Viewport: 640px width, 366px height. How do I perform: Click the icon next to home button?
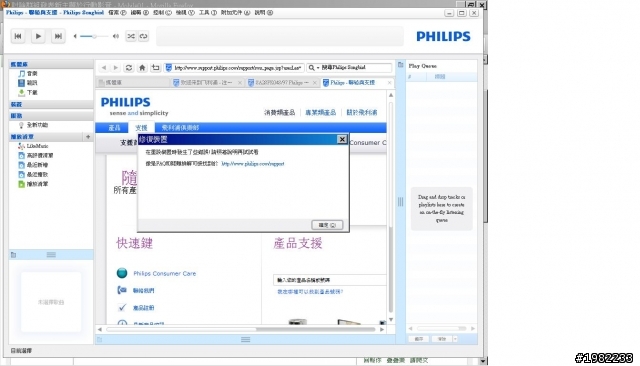point(156,68)
